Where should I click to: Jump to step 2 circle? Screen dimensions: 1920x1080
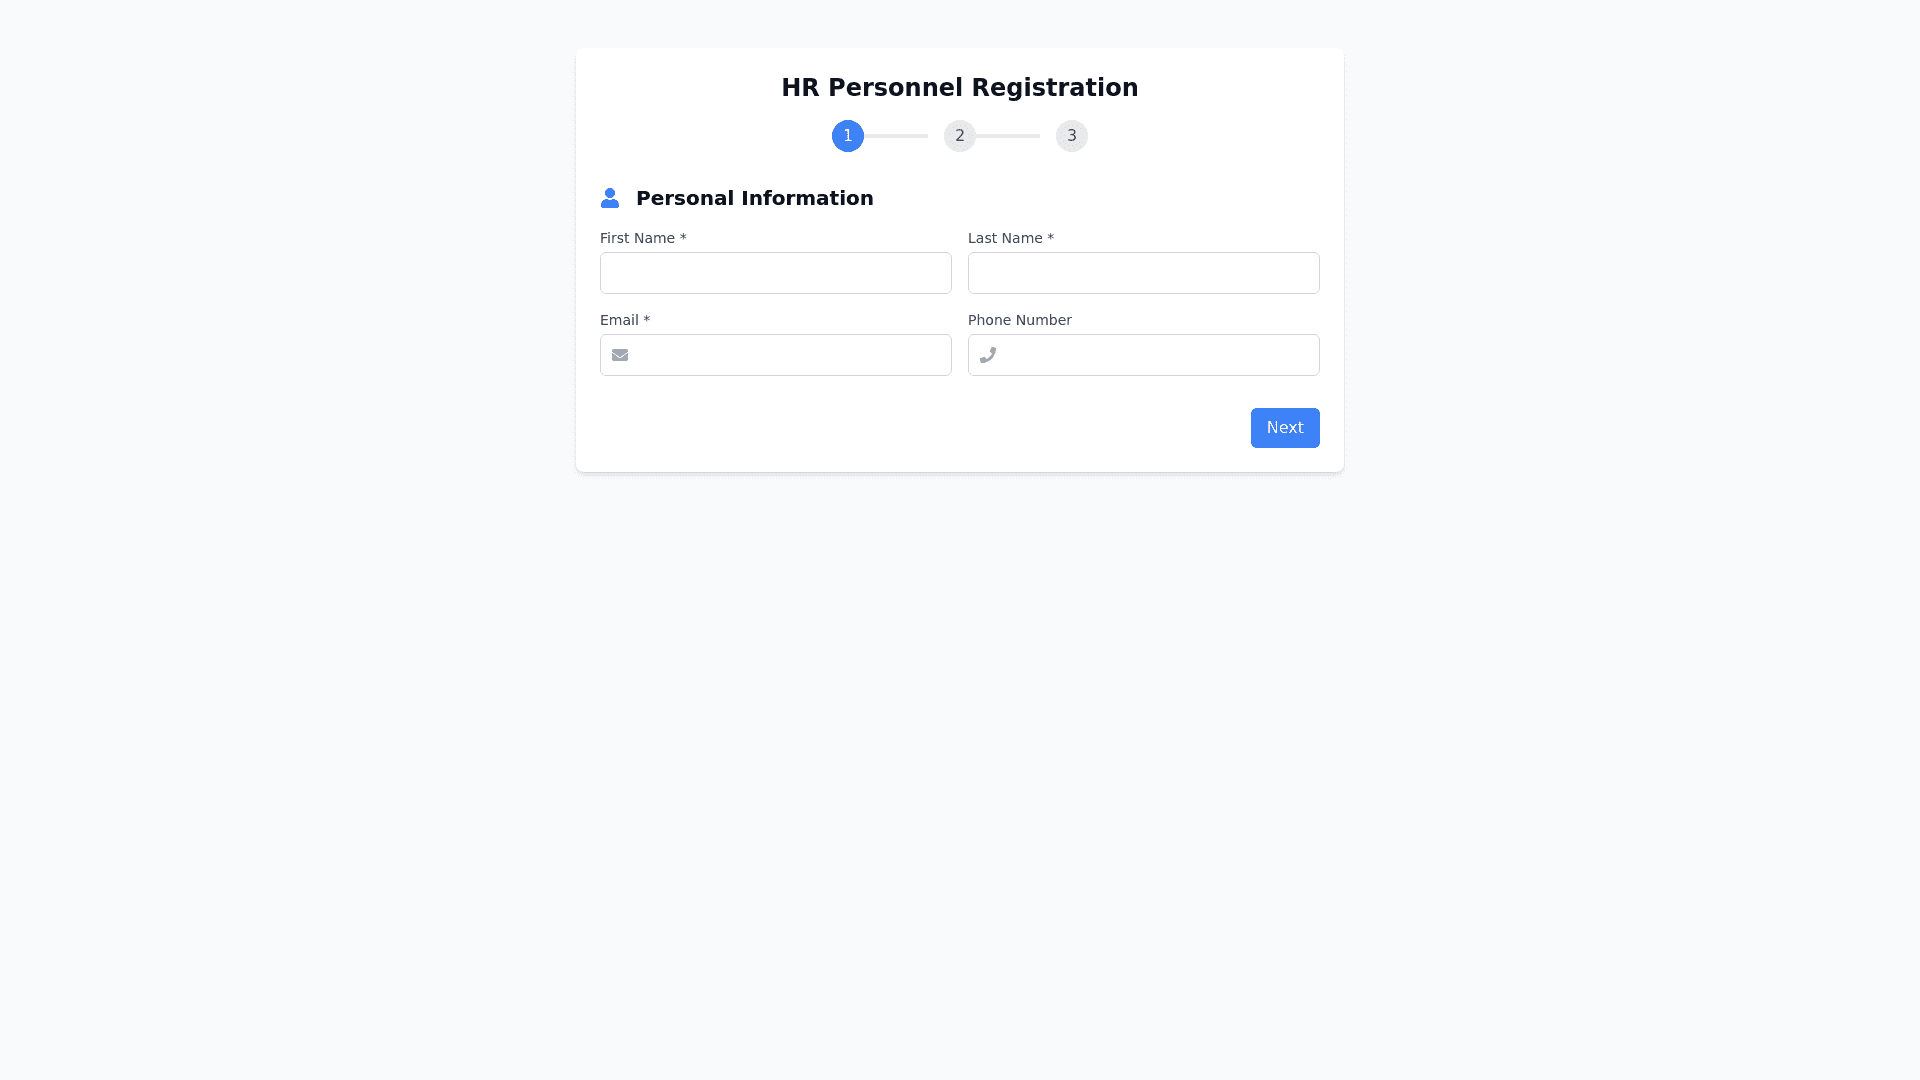point(960,136)
